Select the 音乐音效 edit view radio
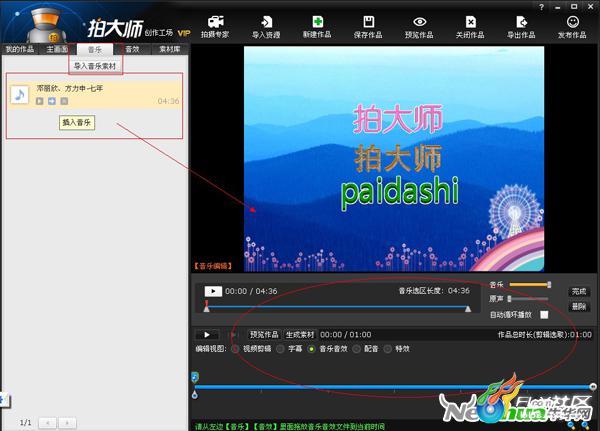The width and height of the screenshot is (600, 431). tap(311, 349)
